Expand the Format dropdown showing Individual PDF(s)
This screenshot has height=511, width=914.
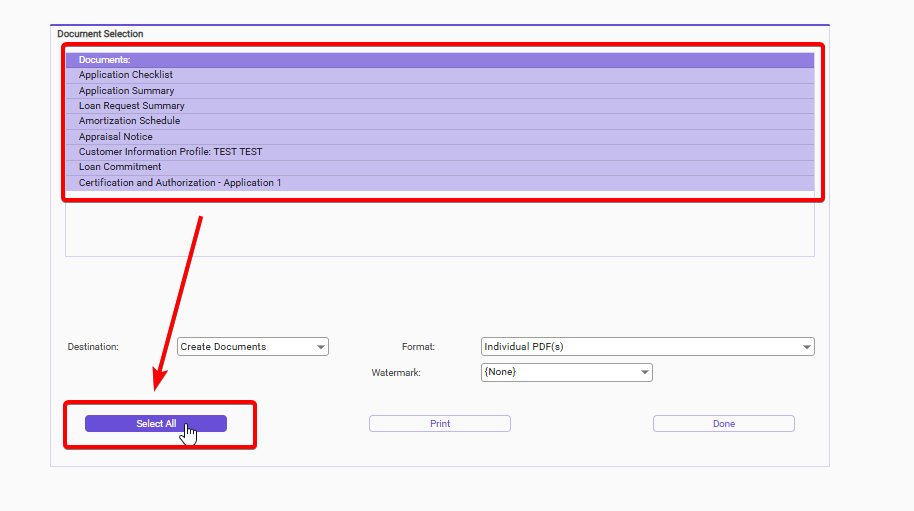coord(647,347)
